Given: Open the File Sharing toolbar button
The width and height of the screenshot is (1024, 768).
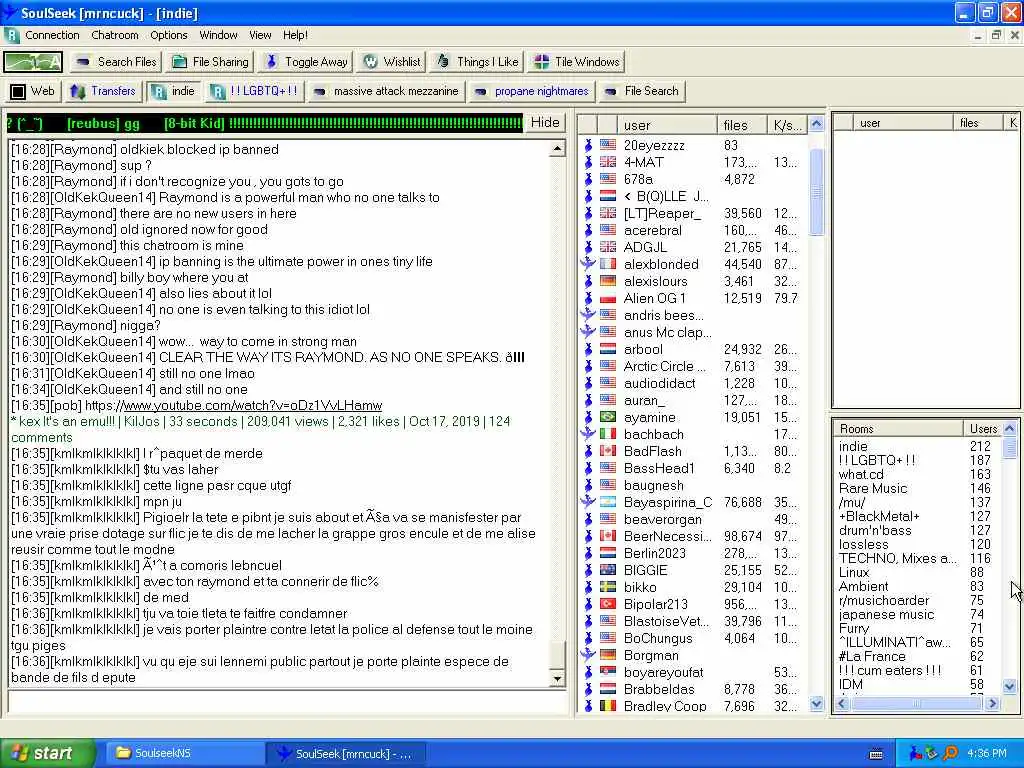Looking at the screenshot, I should pyautogui.click(x=210, y=62).
